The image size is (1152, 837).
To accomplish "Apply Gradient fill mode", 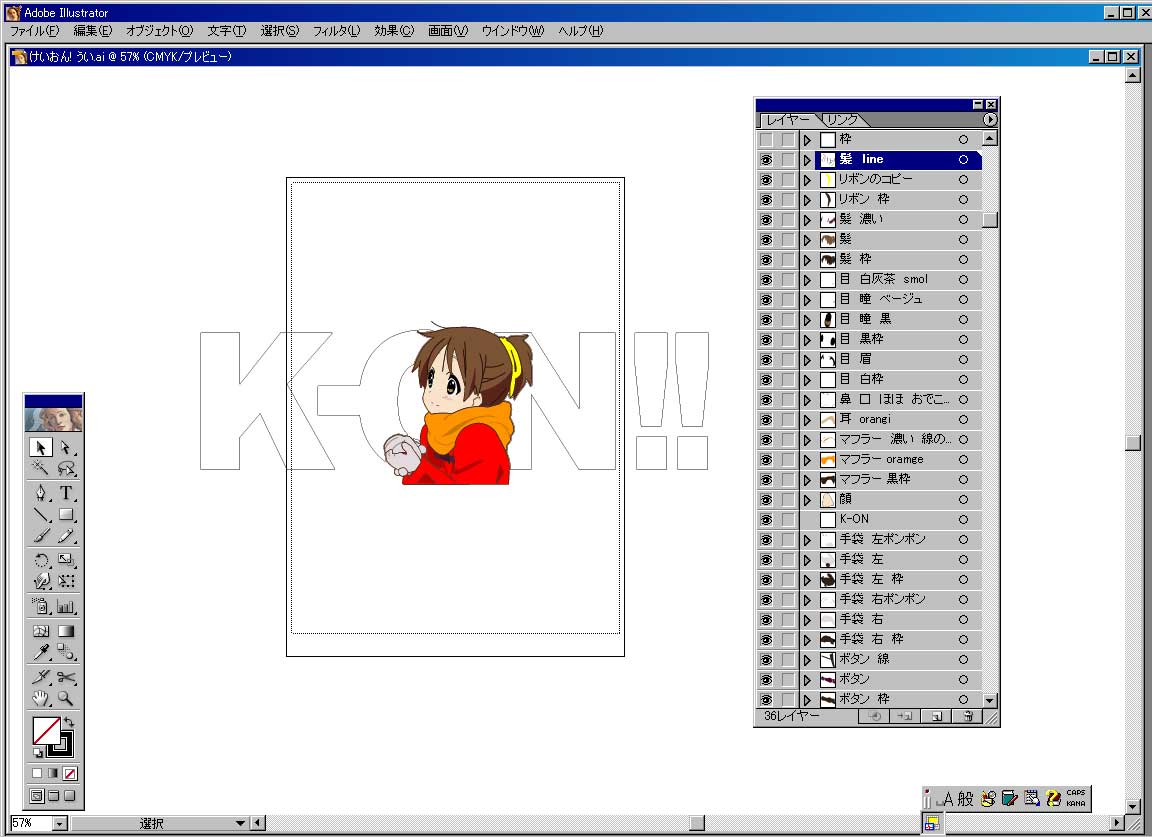I will point(54,773).
